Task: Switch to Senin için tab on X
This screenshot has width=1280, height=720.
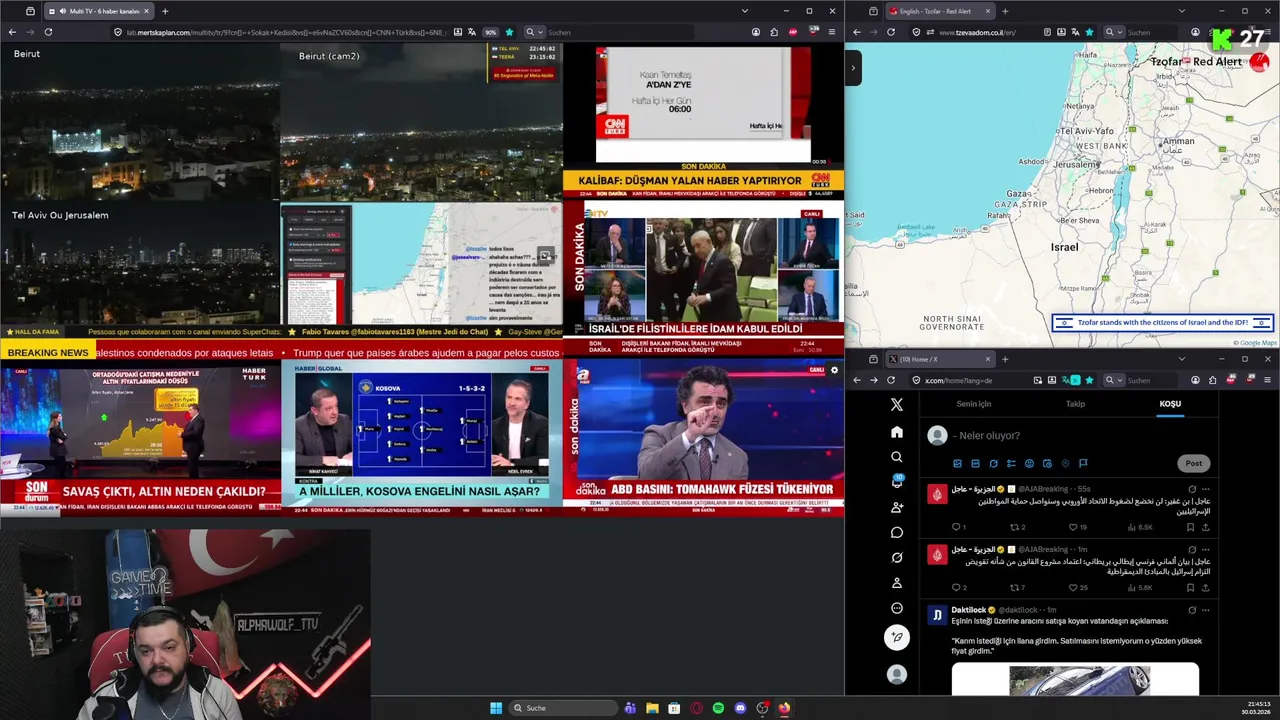Action: click(x=974, y=404)
